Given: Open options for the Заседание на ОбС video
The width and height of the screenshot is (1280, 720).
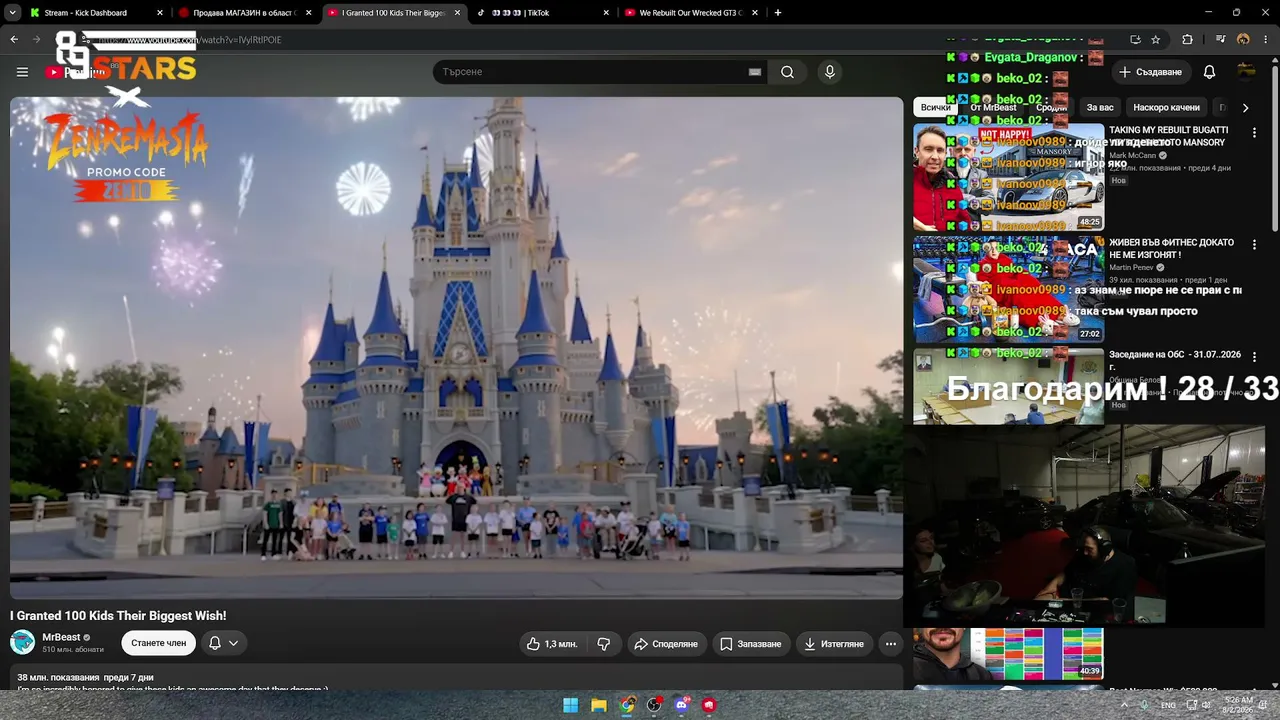Looking at the screenshot, I should 1254,356.
